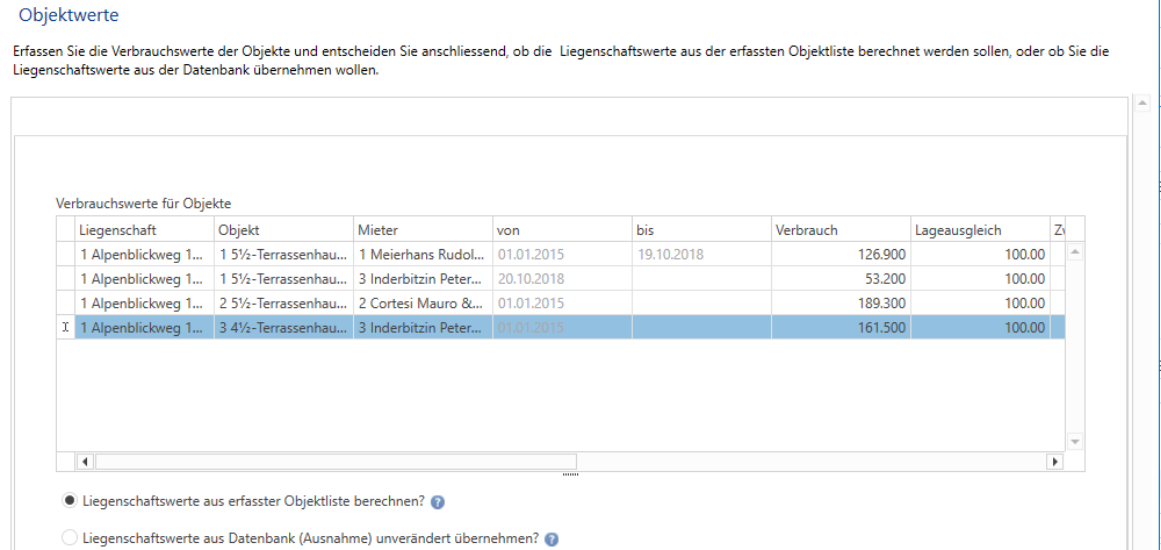This screenshot has width=1161, height=550.
Task: Select Mieter cell '1 Meierhans Rudol...'
Action: (423, 255)
